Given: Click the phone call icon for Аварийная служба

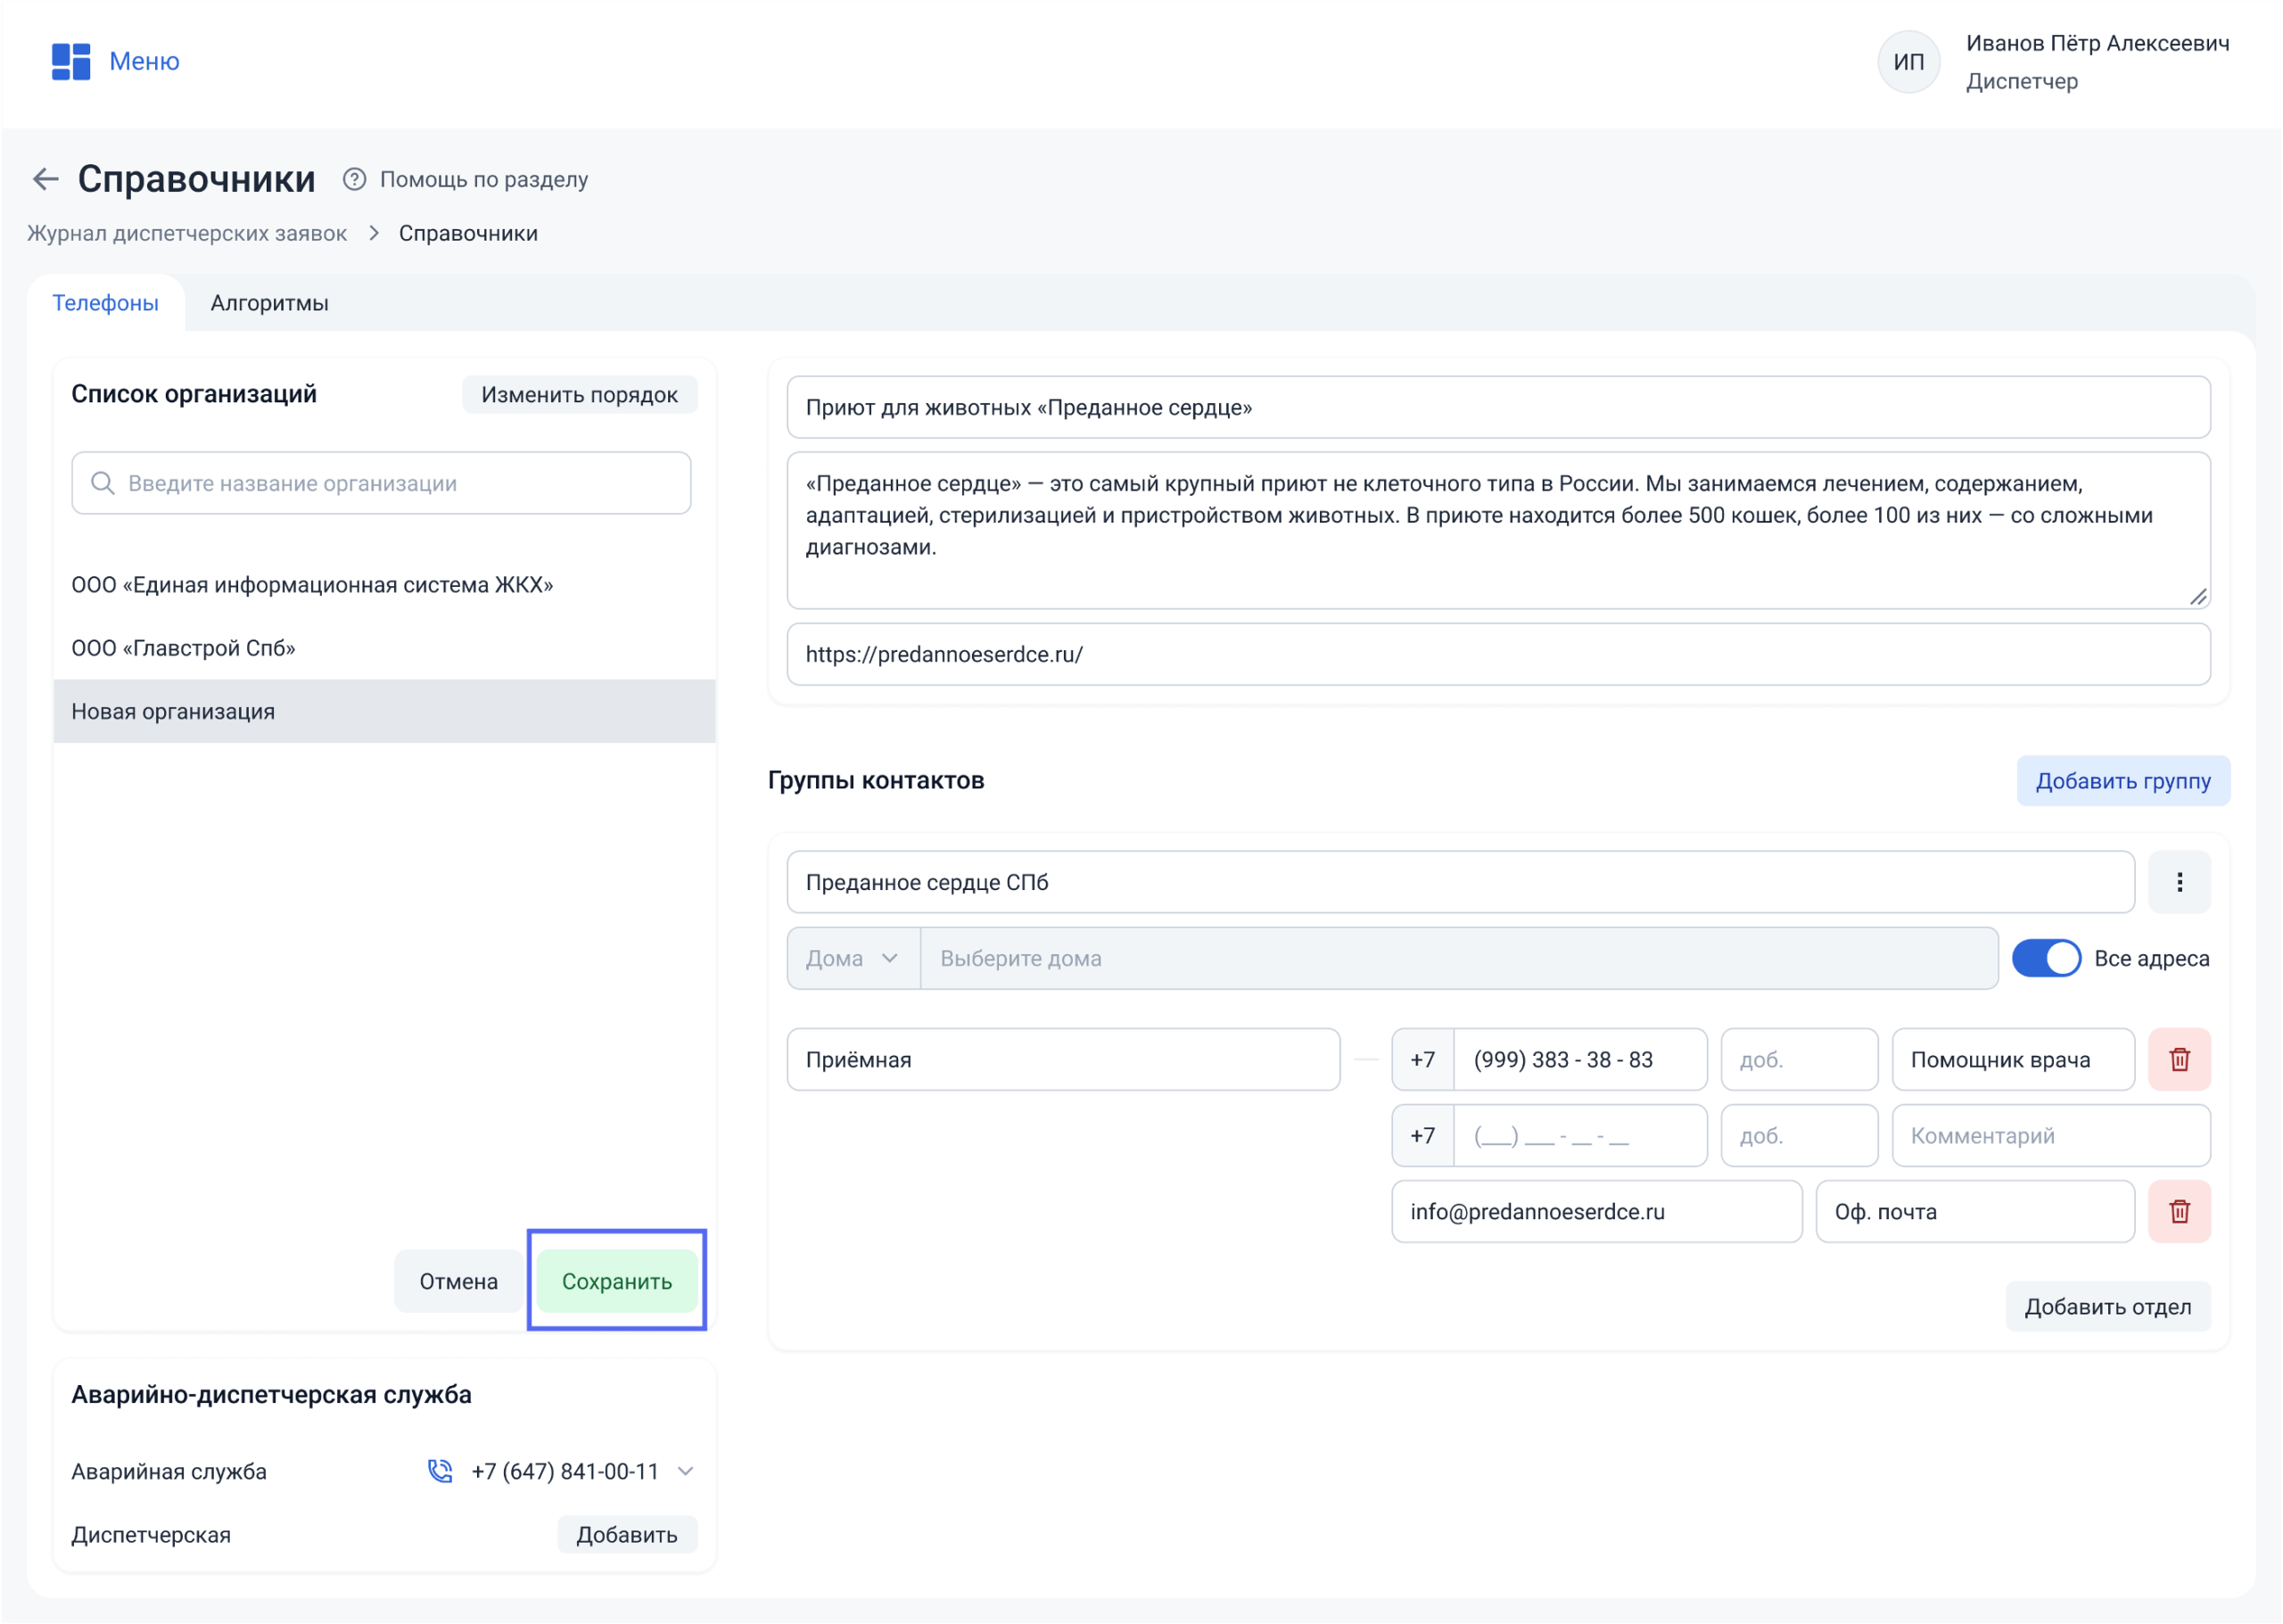Looking at the screenshot, I should [440, 1471].
